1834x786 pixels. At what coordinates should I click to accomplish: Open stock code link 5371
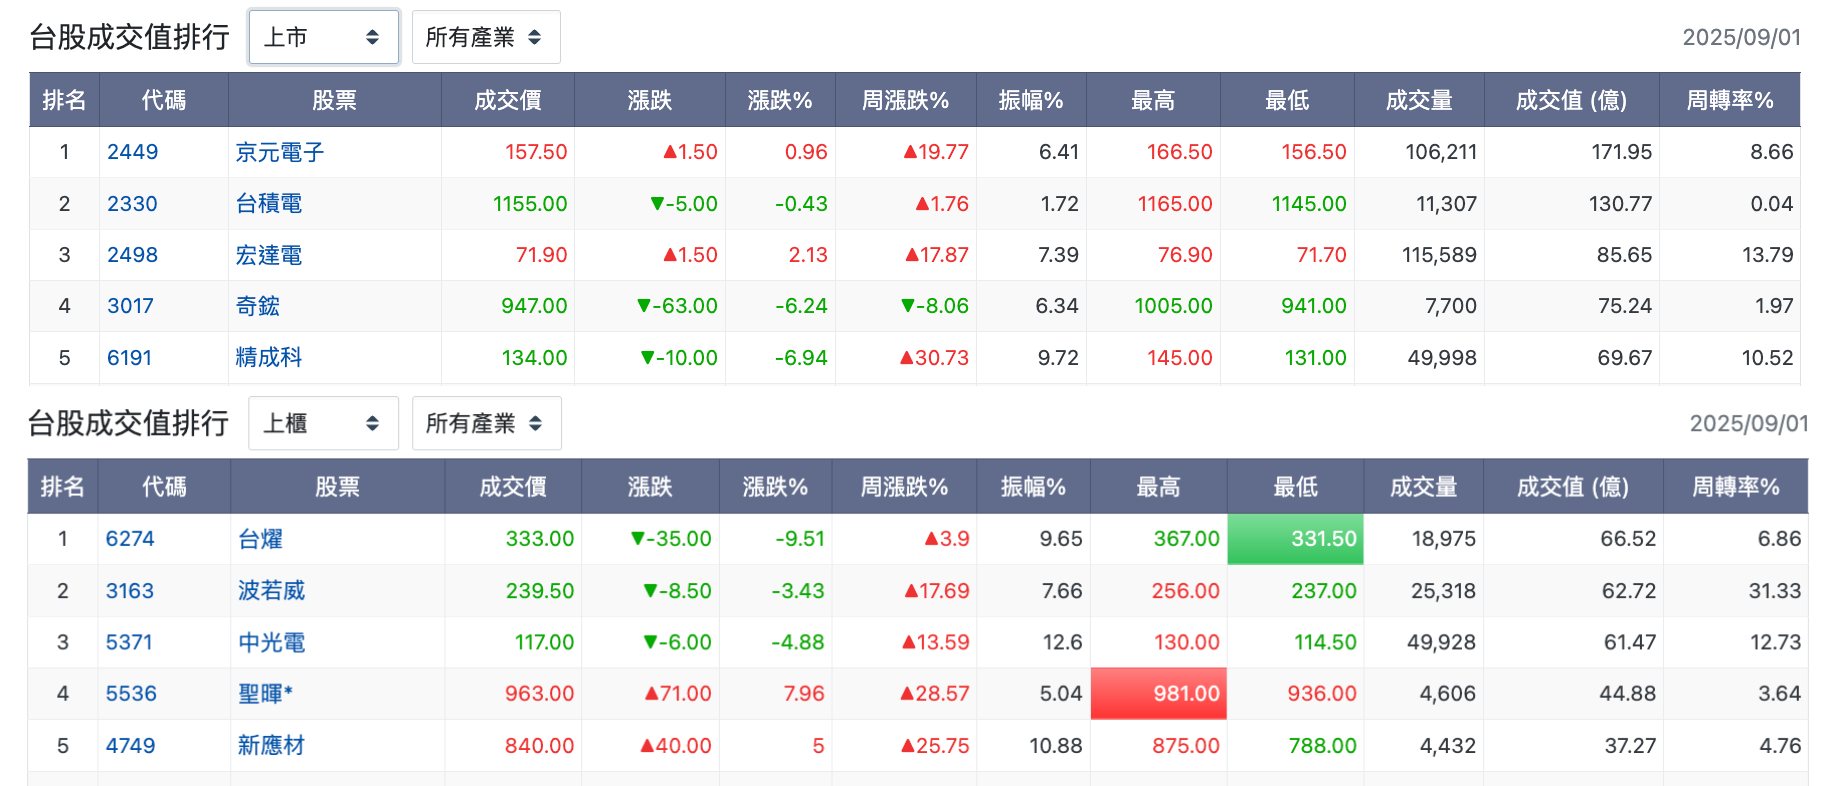129,642
